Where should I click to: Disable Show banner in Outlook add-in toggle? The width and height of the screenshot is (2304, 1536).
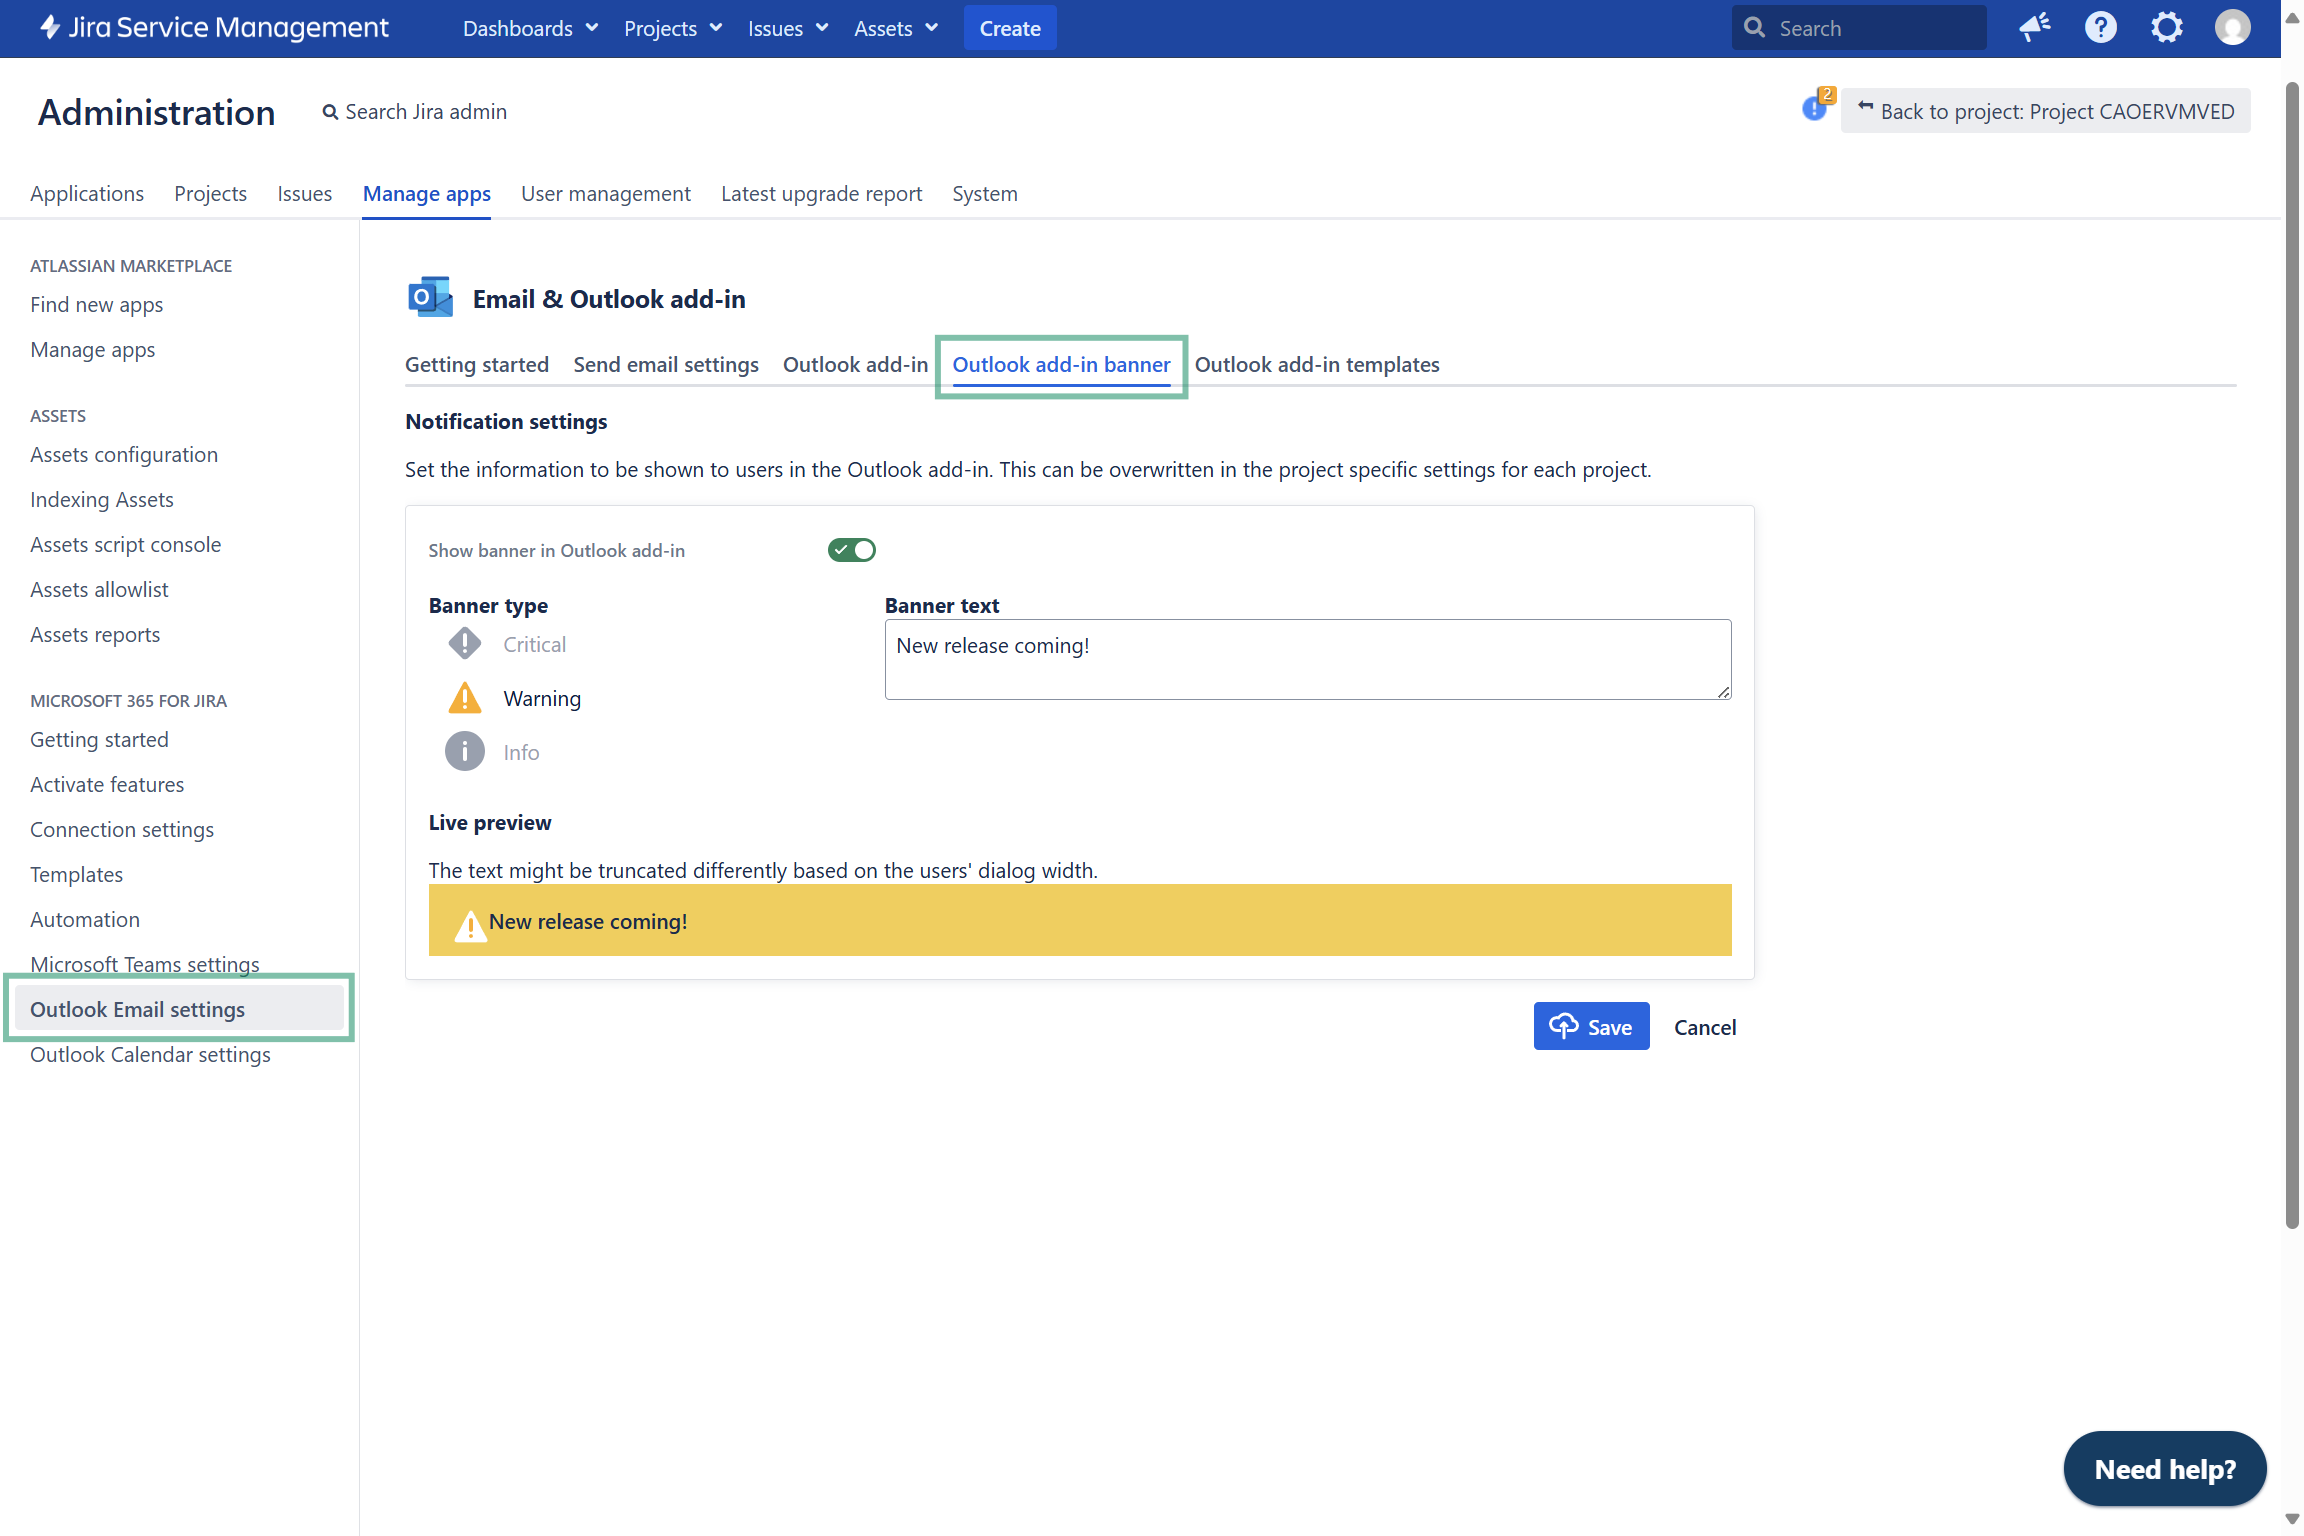[851, 550]
